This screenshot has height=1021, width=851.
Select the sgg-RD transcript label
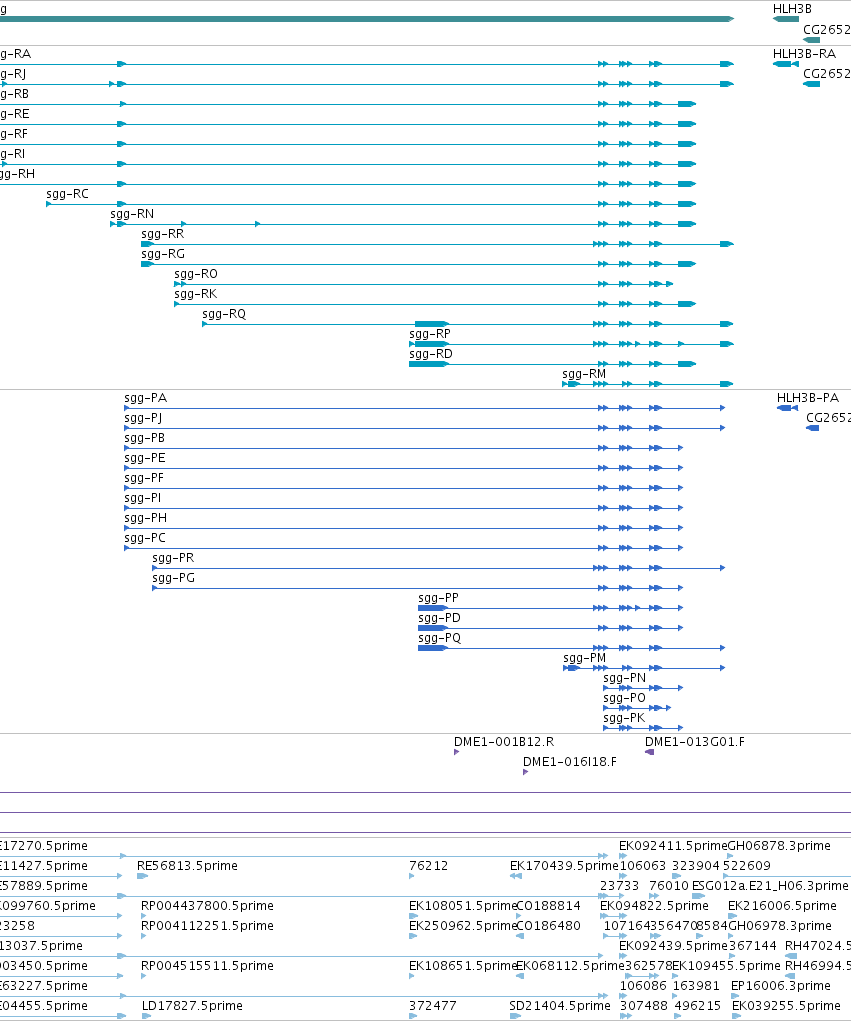tap(430, 354)
